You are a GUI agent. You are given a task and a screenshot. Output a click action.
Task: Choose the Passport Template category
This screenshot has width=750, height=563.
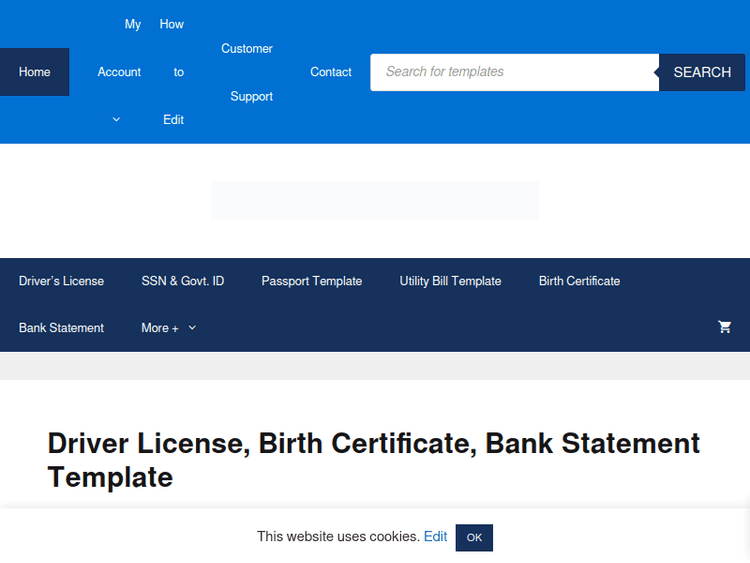(x=312, y=281)
